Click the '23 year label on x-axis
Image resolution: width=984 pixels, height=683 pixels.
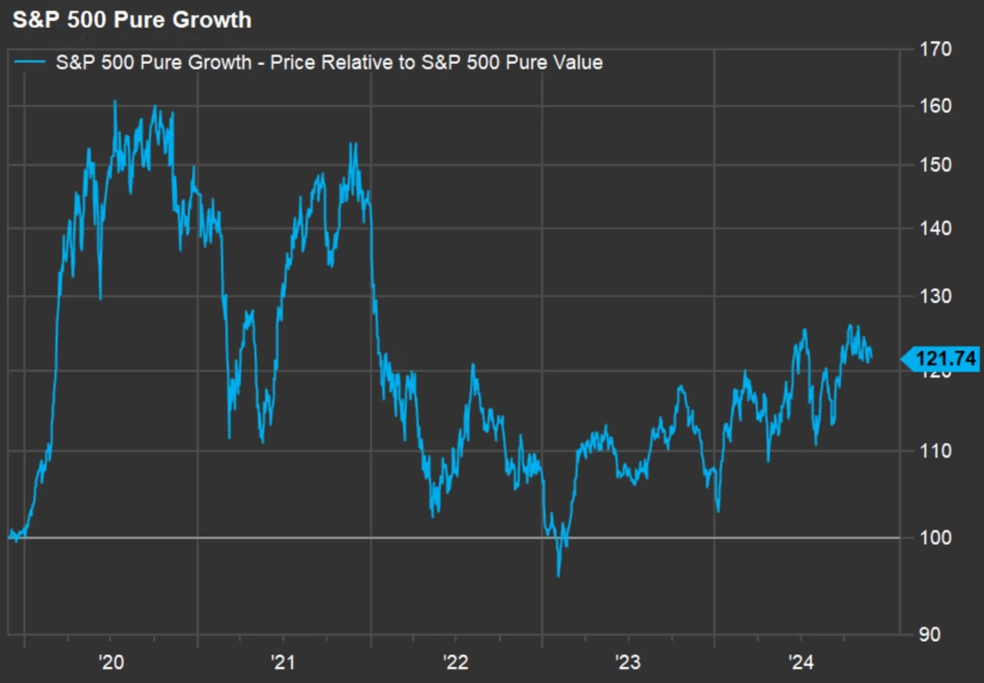(628, 662)
